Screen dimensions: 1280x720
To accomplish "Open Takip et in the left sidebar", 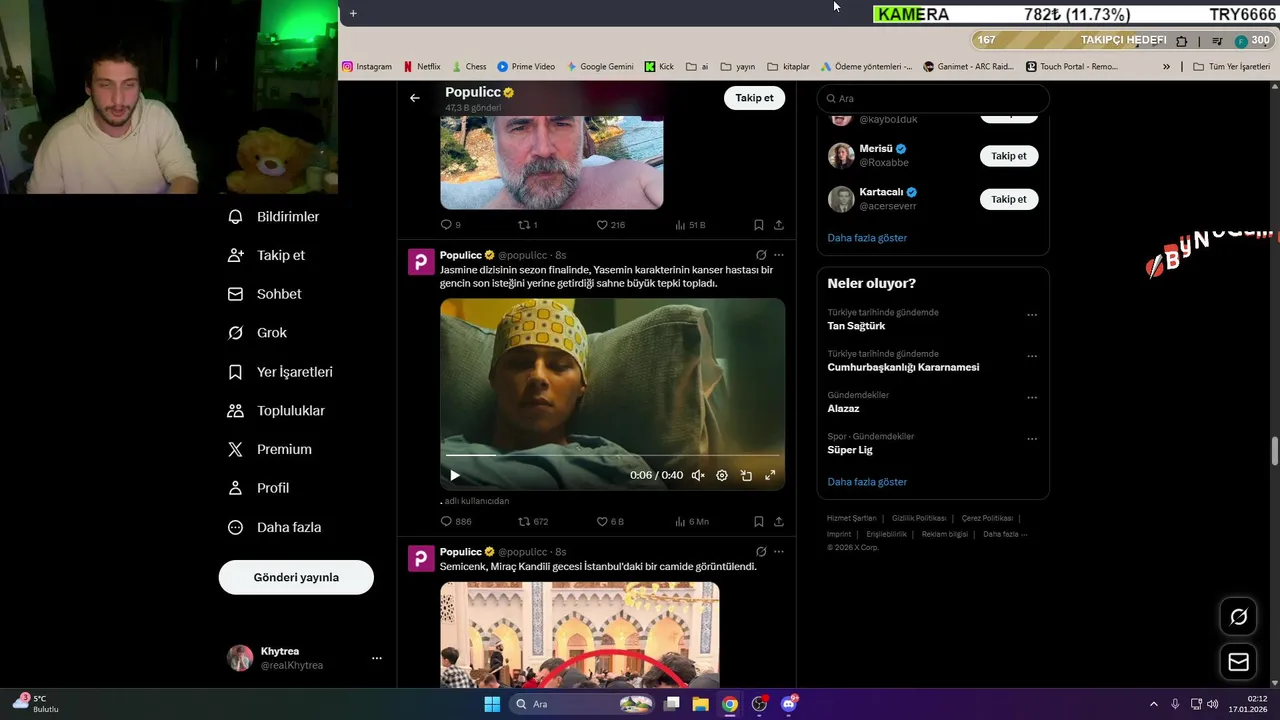I will tap(266, 255).
